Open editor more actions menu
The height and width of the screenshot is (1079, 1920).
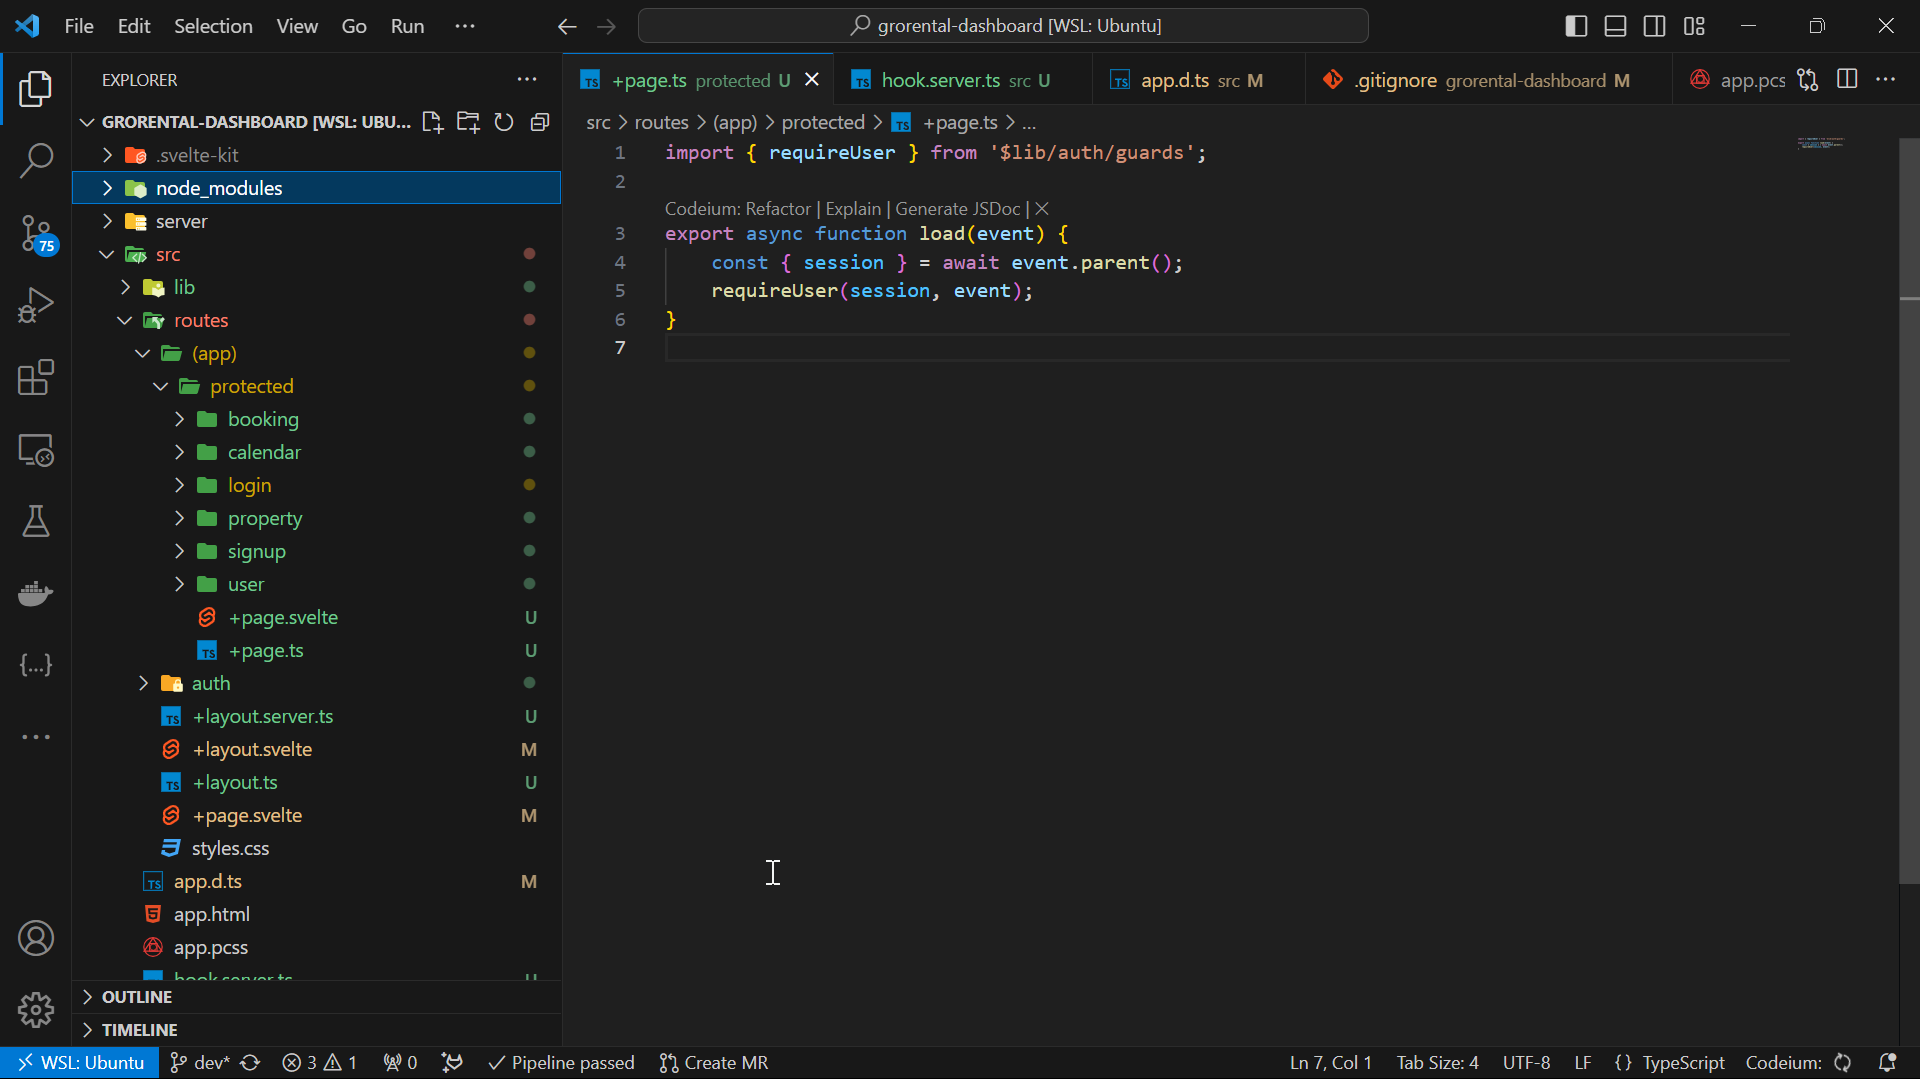1886,80
